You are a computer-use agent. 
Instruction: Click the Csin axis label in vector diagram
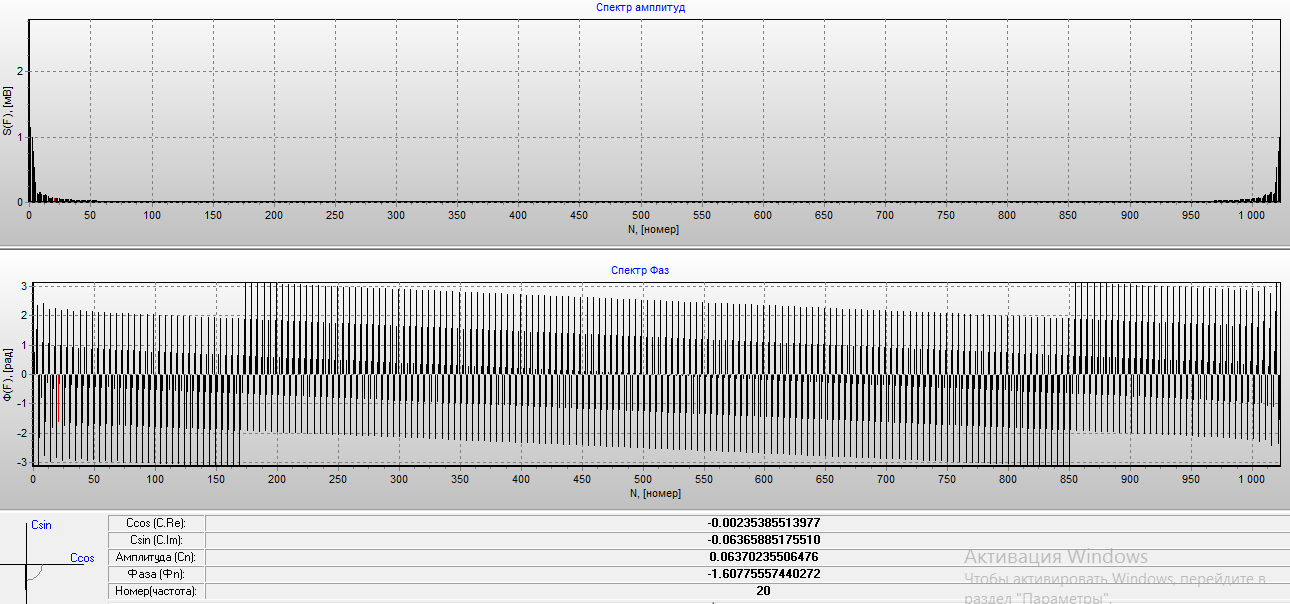41,524
